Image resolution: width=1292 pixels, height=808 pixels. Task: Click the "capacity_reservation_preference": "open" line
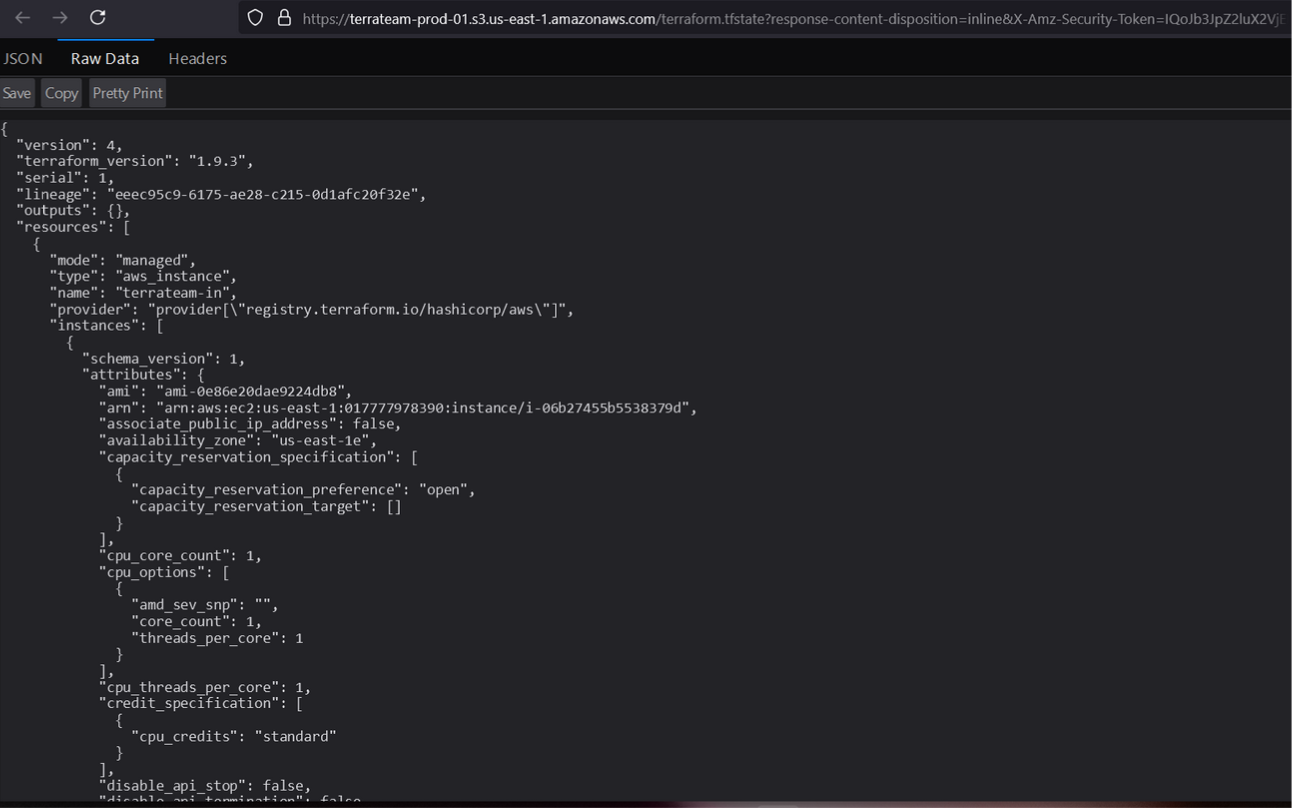tap(303, 489)
